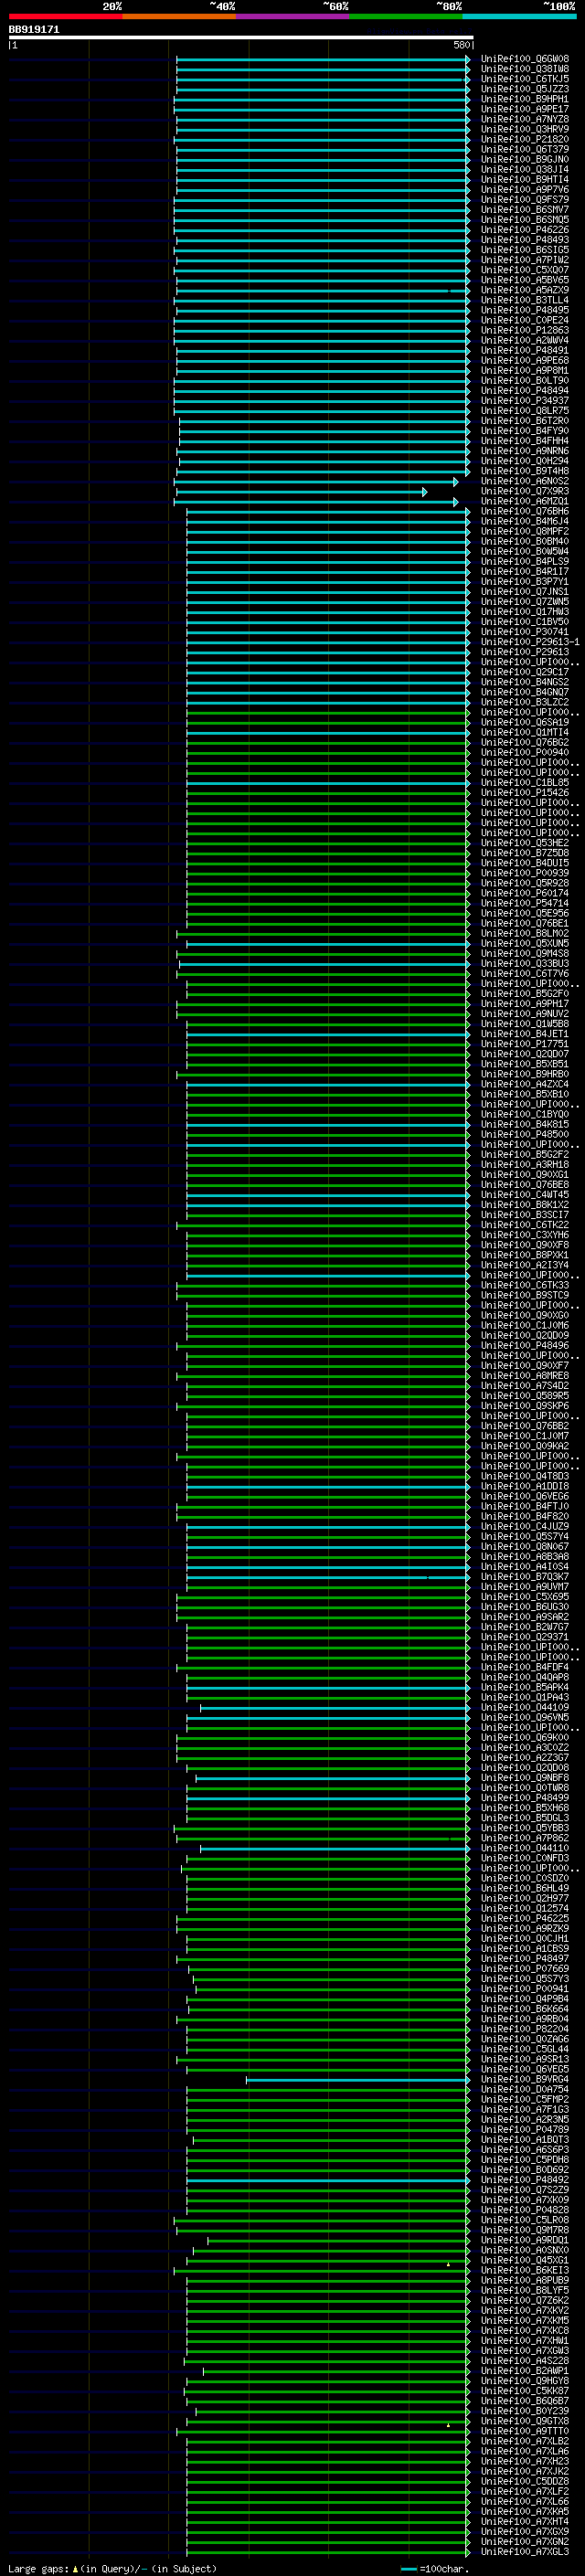The image size is (585, 2576).
Task: Click the hit label UniRef100_Q53HE2
Action: [525, 843]
